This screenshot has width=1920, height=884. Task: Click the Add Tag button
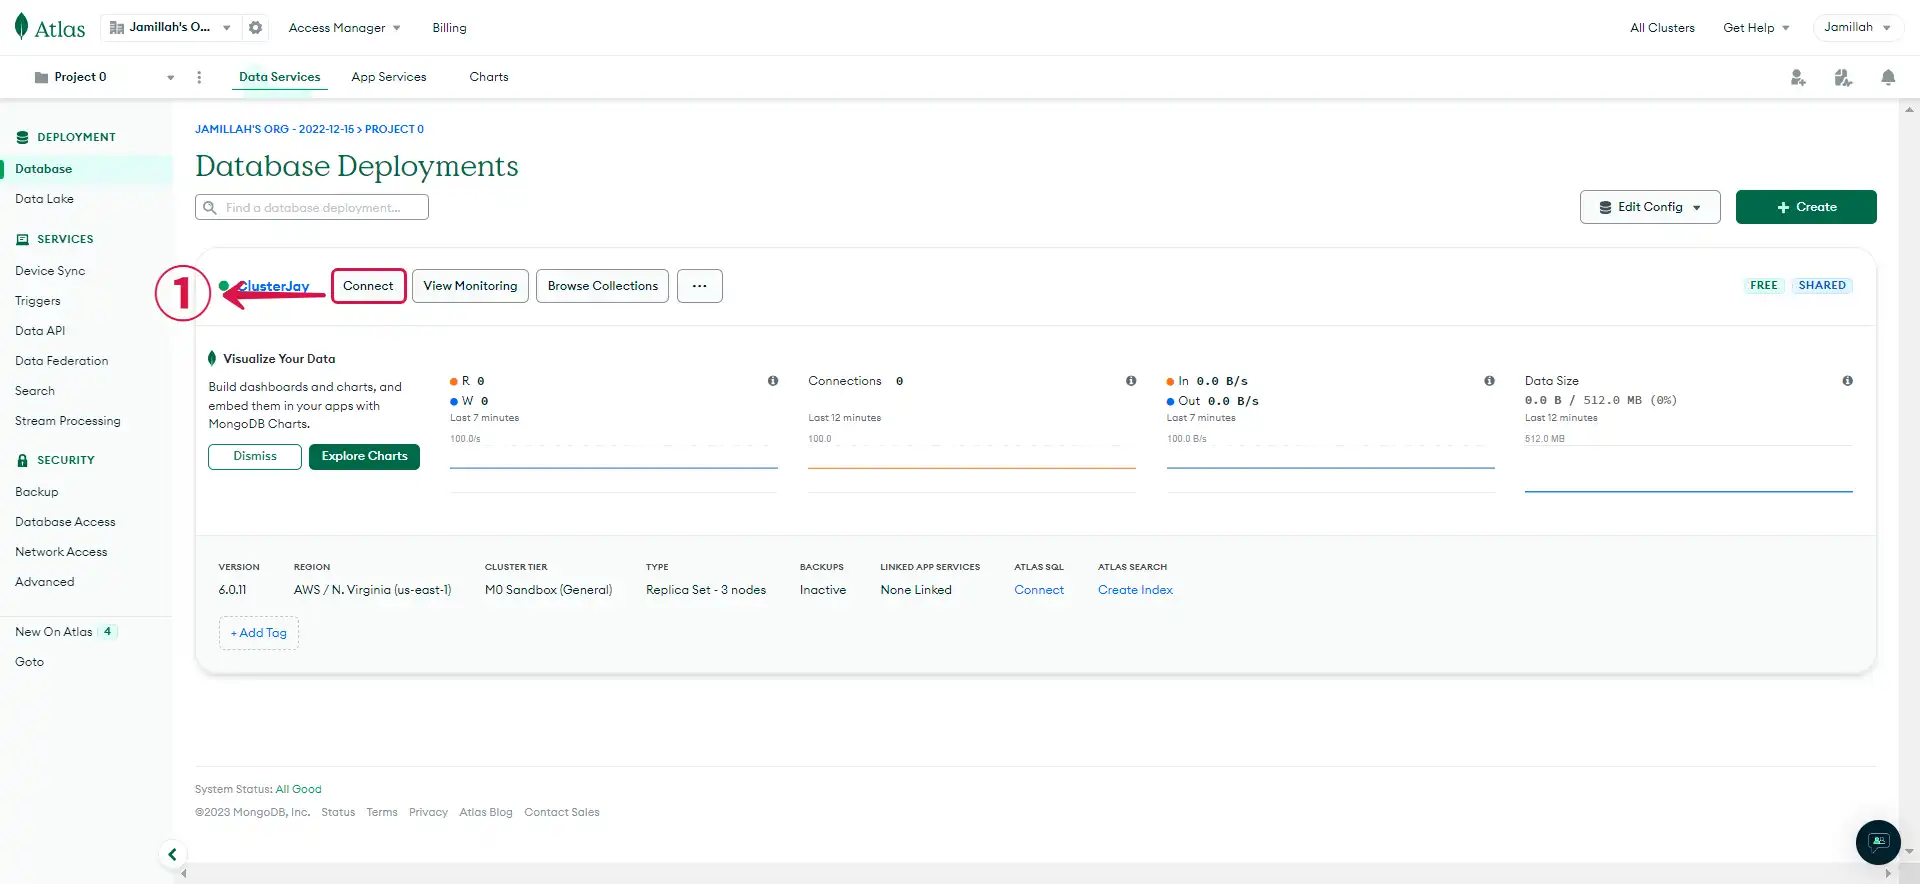(259, 633)
